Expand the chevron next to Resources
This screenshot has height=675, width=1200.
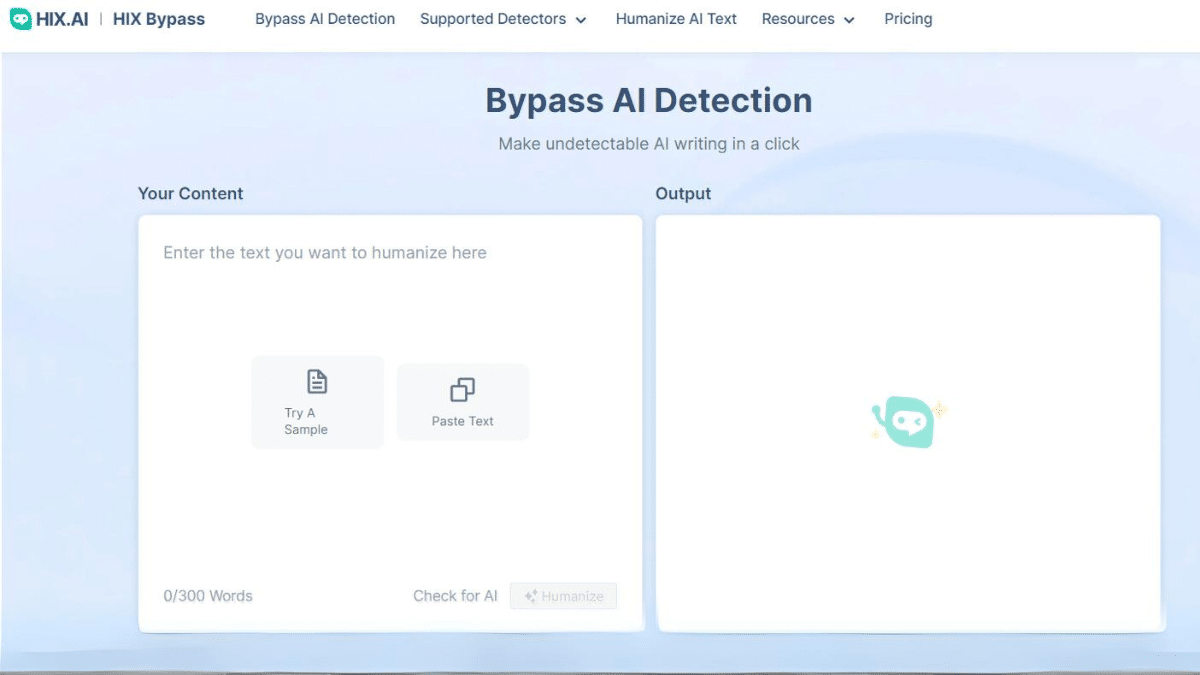849,20
